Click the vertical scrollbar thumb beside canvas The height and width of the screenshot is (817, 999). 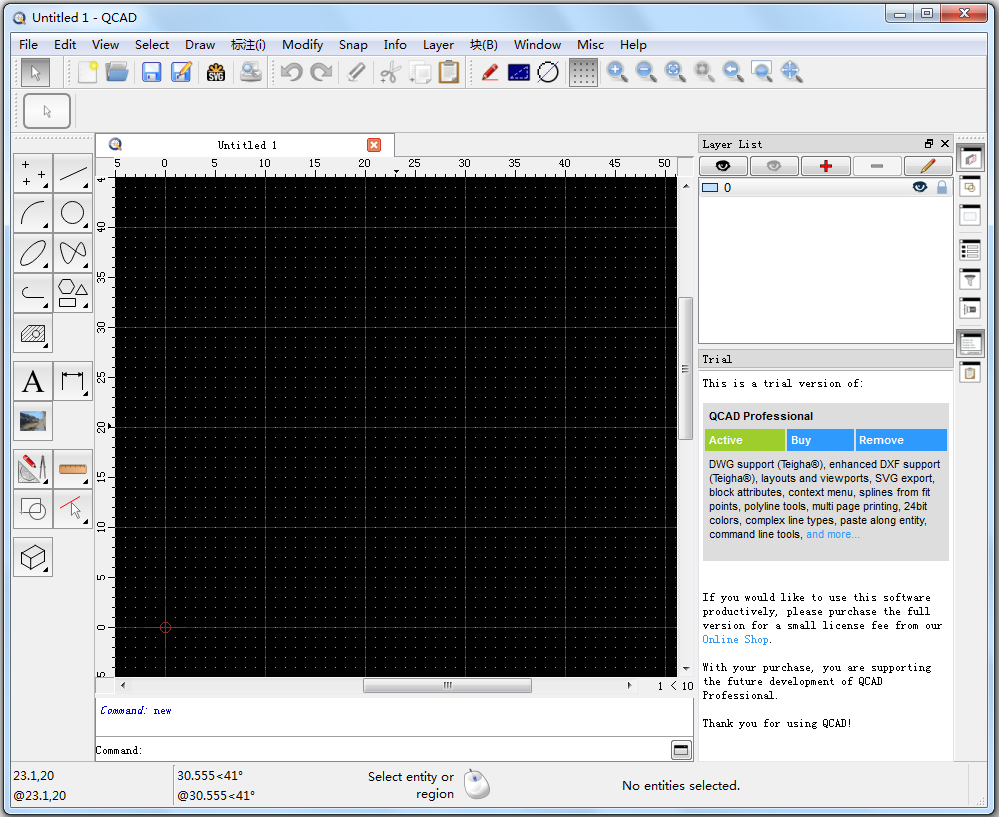(x=686, y=368)
